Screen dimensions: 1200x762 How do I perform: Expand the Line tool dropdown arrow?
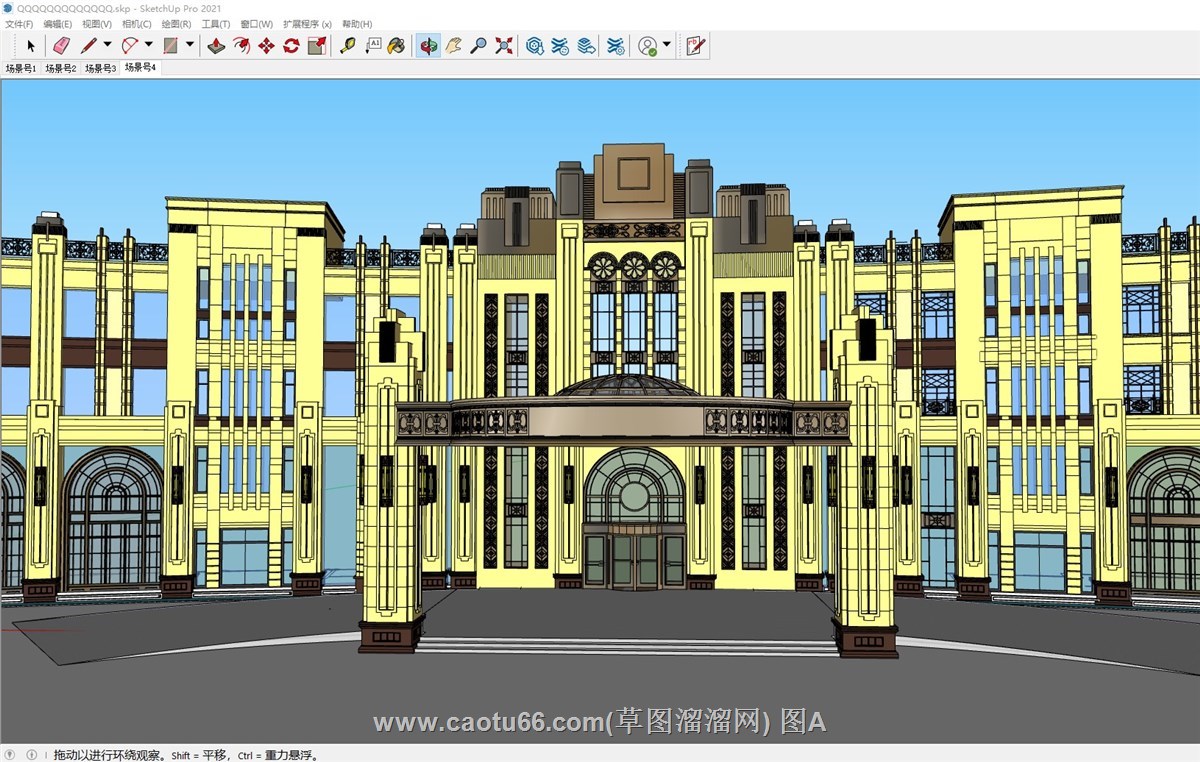(x=107, y=45)
